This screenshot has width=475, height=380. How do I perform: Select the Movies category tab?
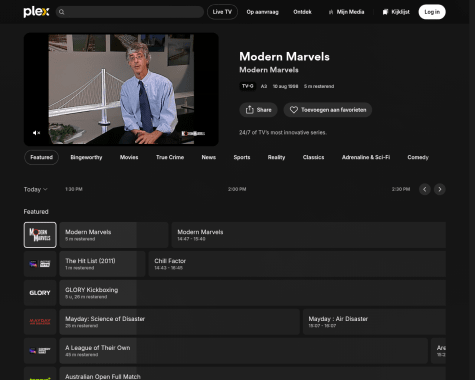click(x=129, y=157)
